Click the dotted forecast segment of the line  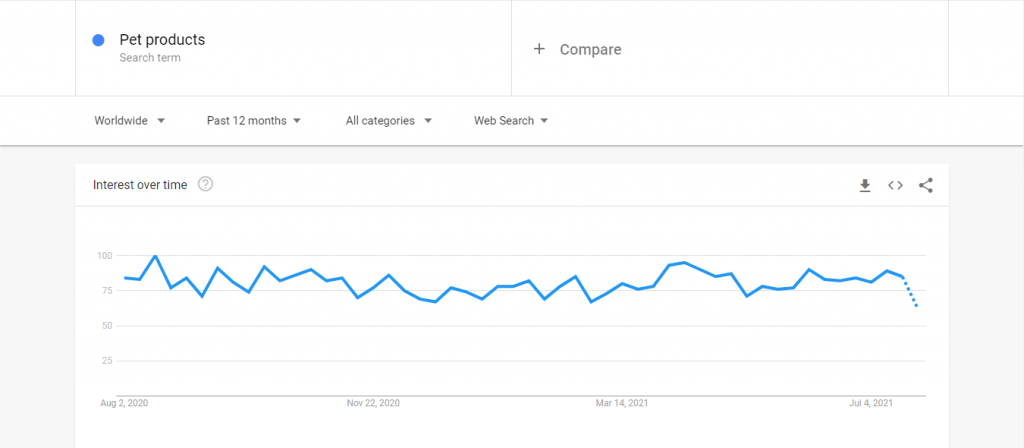(x=910, y=291)
